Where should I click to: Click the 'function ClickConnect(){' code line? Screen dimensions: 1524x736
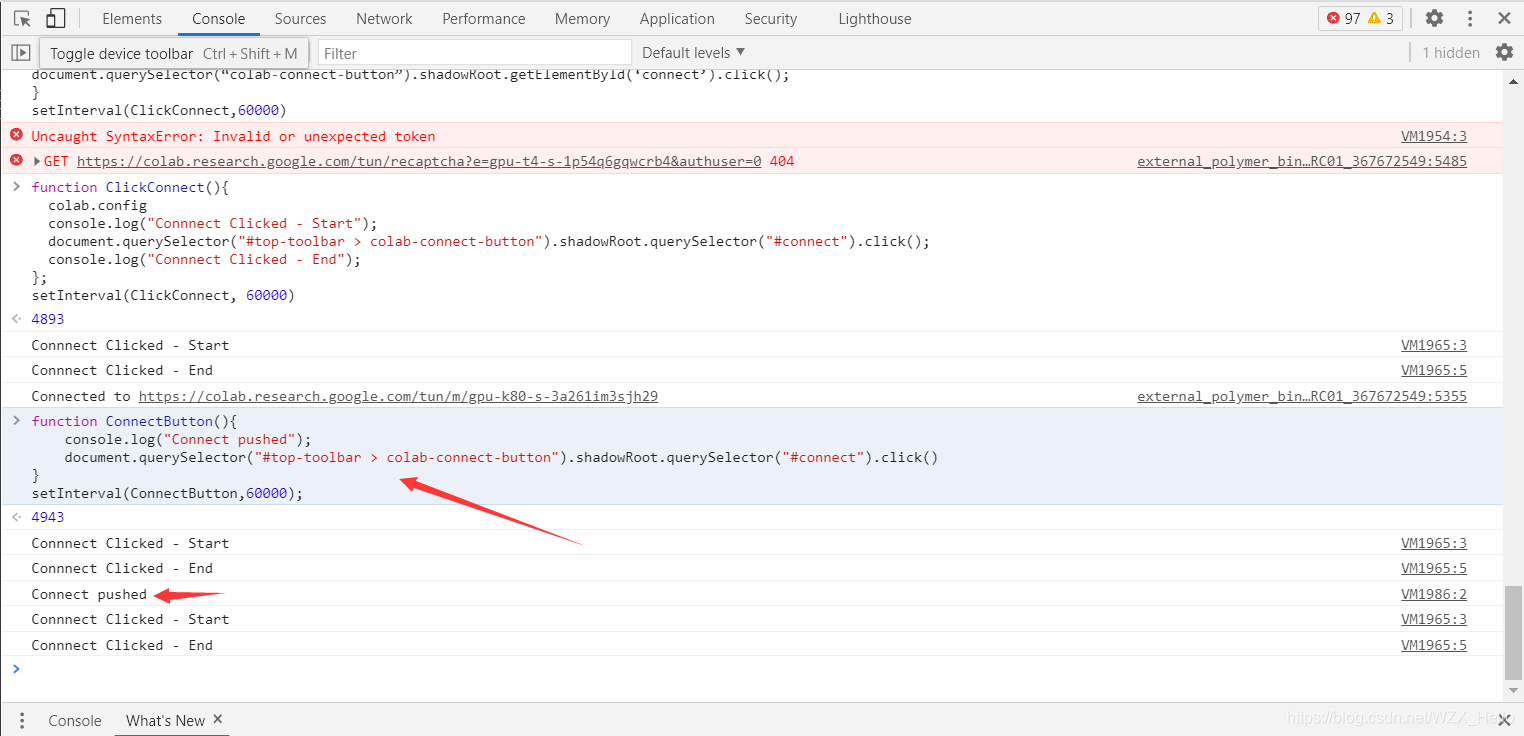pyautogui.click(x=131, y=187)
